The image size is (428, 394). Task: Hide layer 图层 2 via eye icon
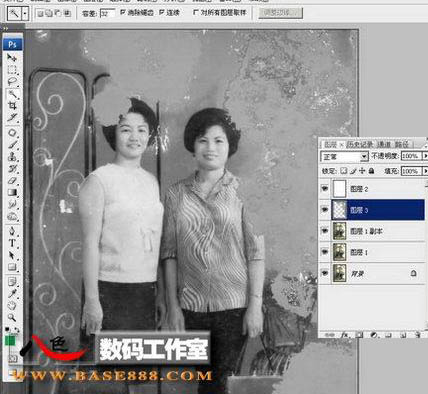(x=324, y=189)
